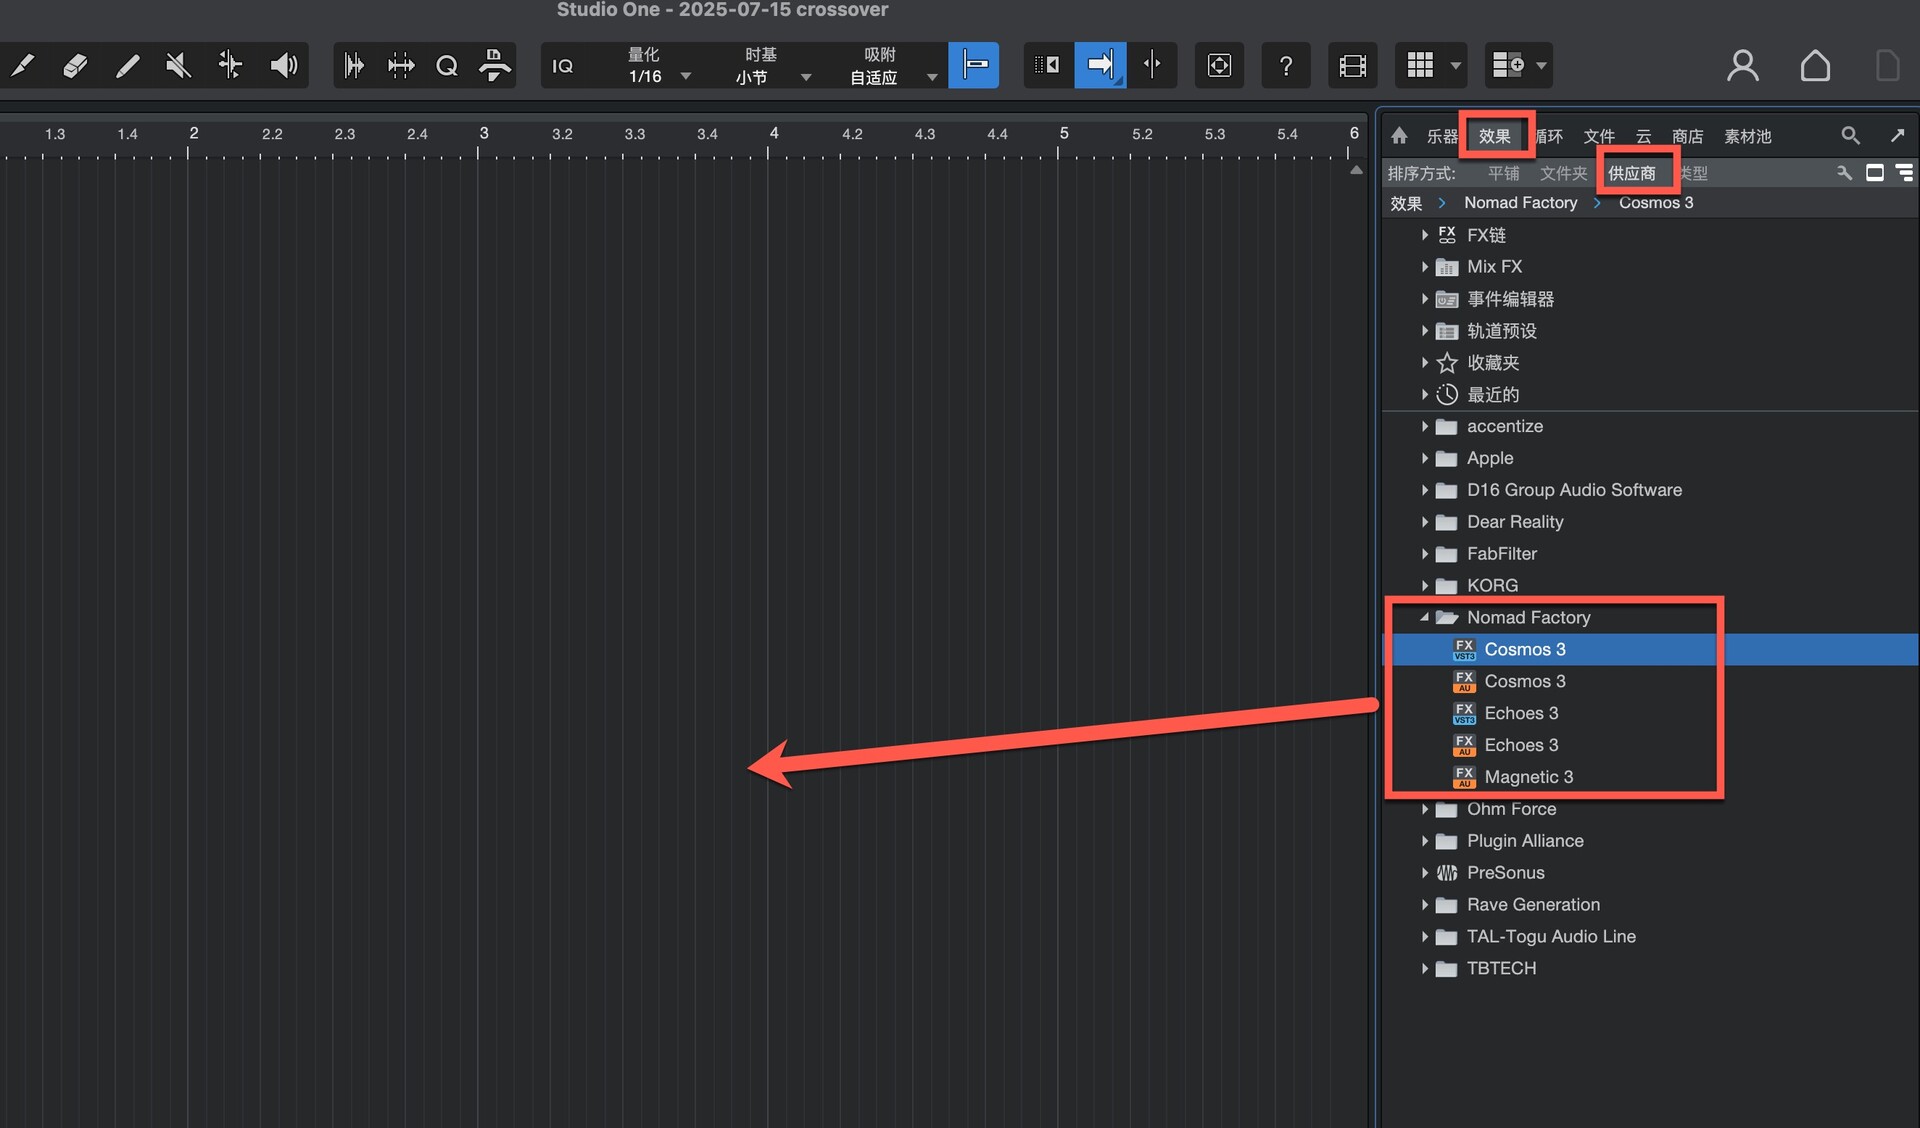Switch to the 文件 files tab
Image resolution: width=1920 pixels, height=1128 pixels.
[x=1599, y=136]
